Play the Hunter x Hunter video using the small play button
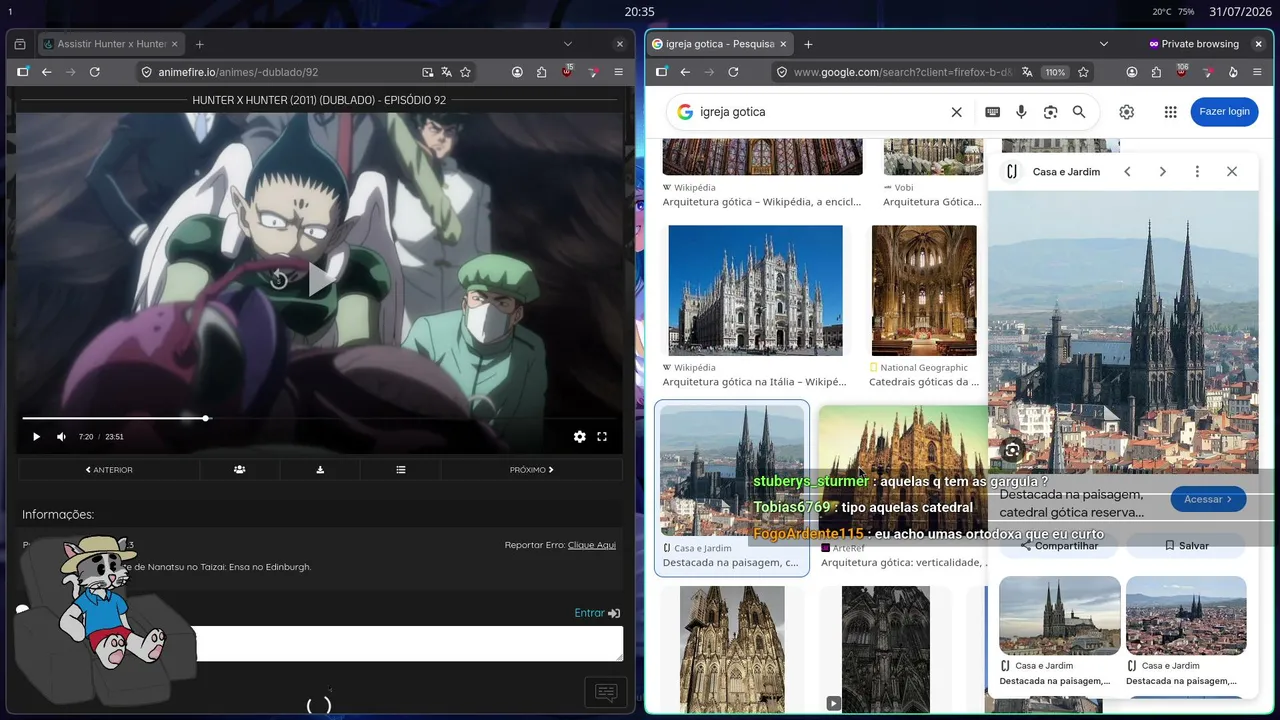The height and width of the screenshot is (720, 1280). tap(36, 437)
